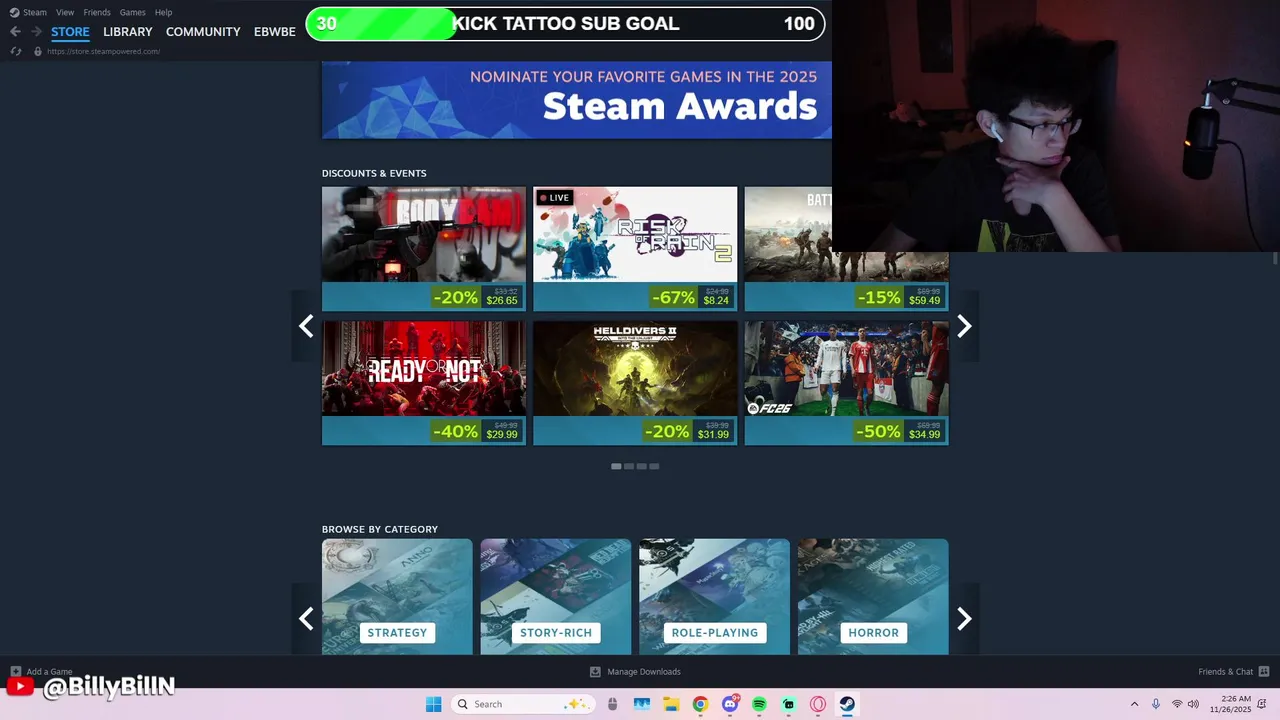
Task: Click the volume speaker icon in the tray
Action: (x=1193, y=704)
